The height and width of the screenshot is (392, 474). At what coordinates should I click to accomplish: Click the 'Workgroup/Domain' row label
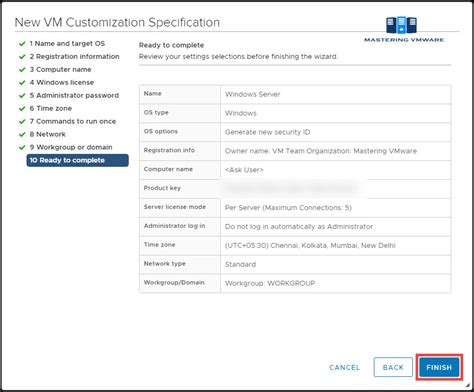click(174, 282)
